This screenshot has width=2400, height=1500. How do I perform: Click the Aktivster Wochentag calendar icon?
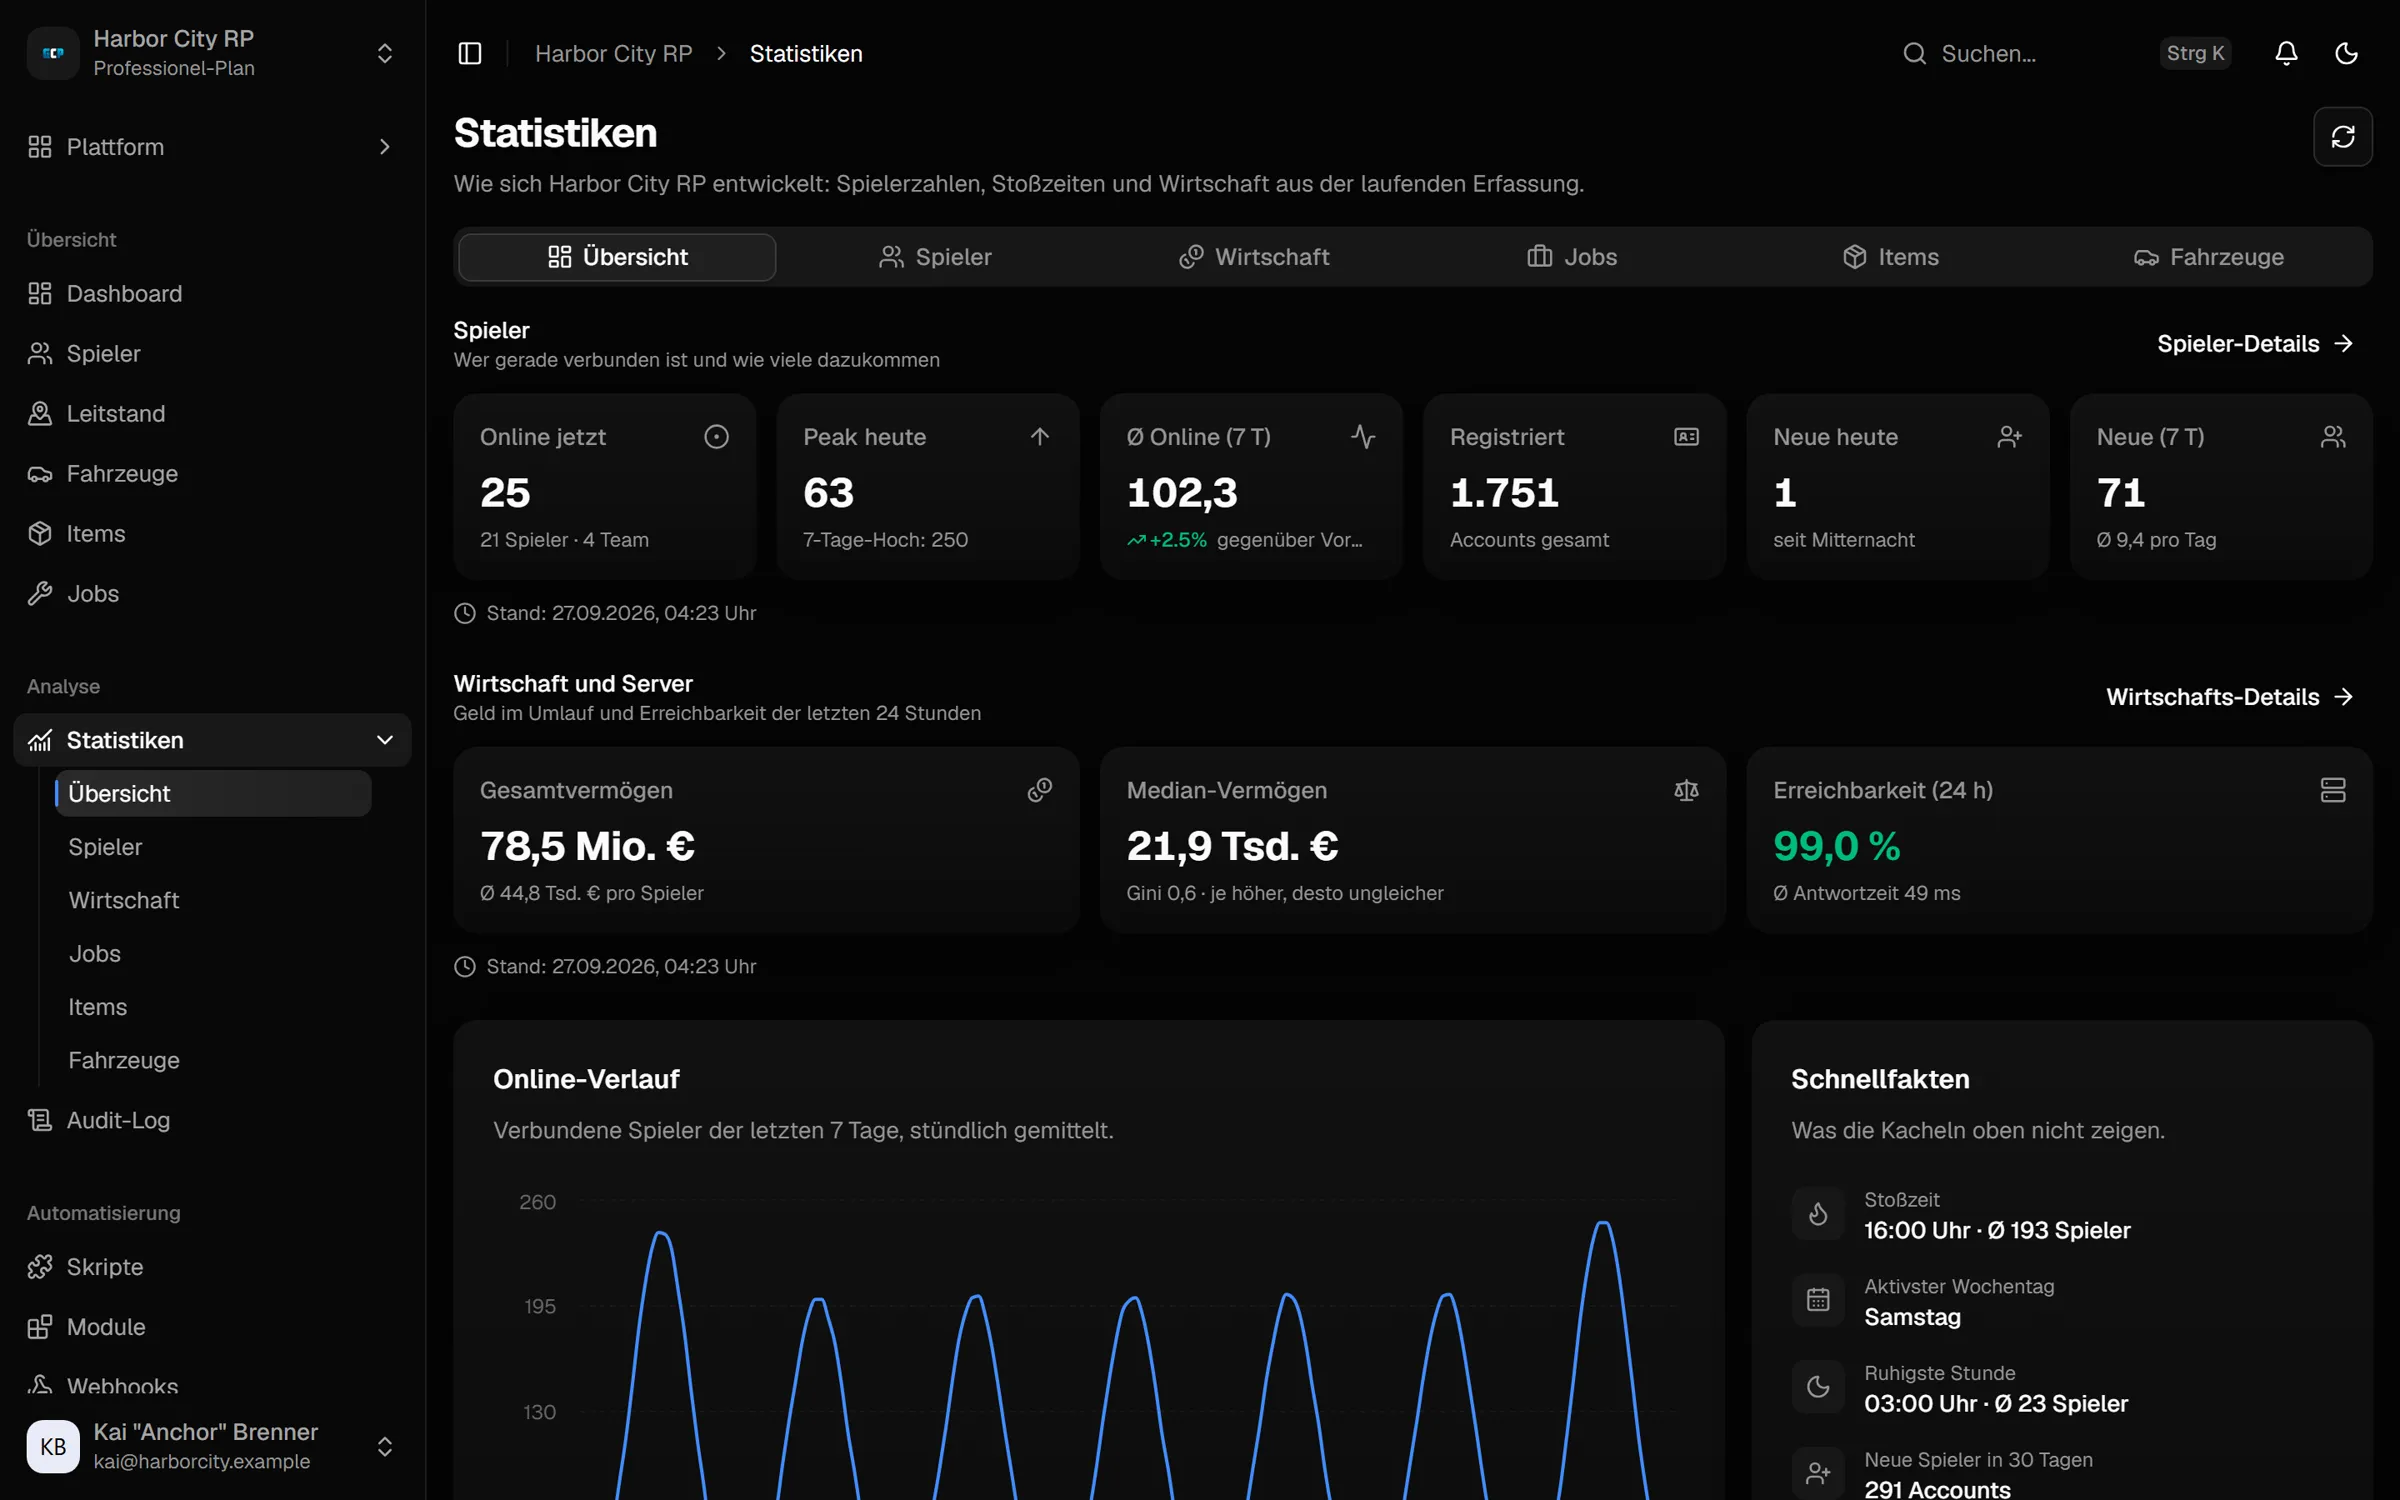pos(1818,1300)
